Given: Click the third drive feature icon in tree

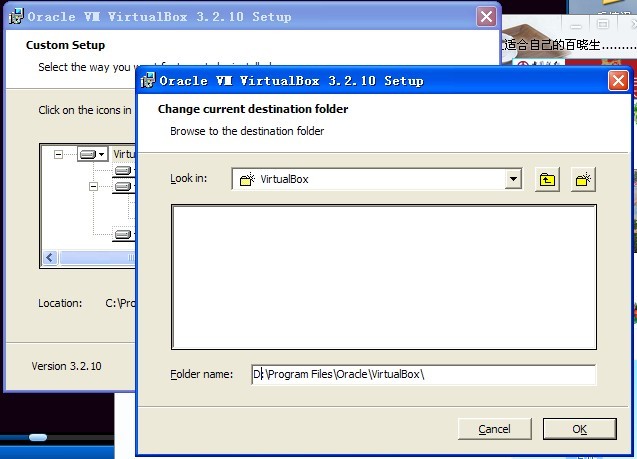Looking at the screenshot, I should tap(123, 186).
